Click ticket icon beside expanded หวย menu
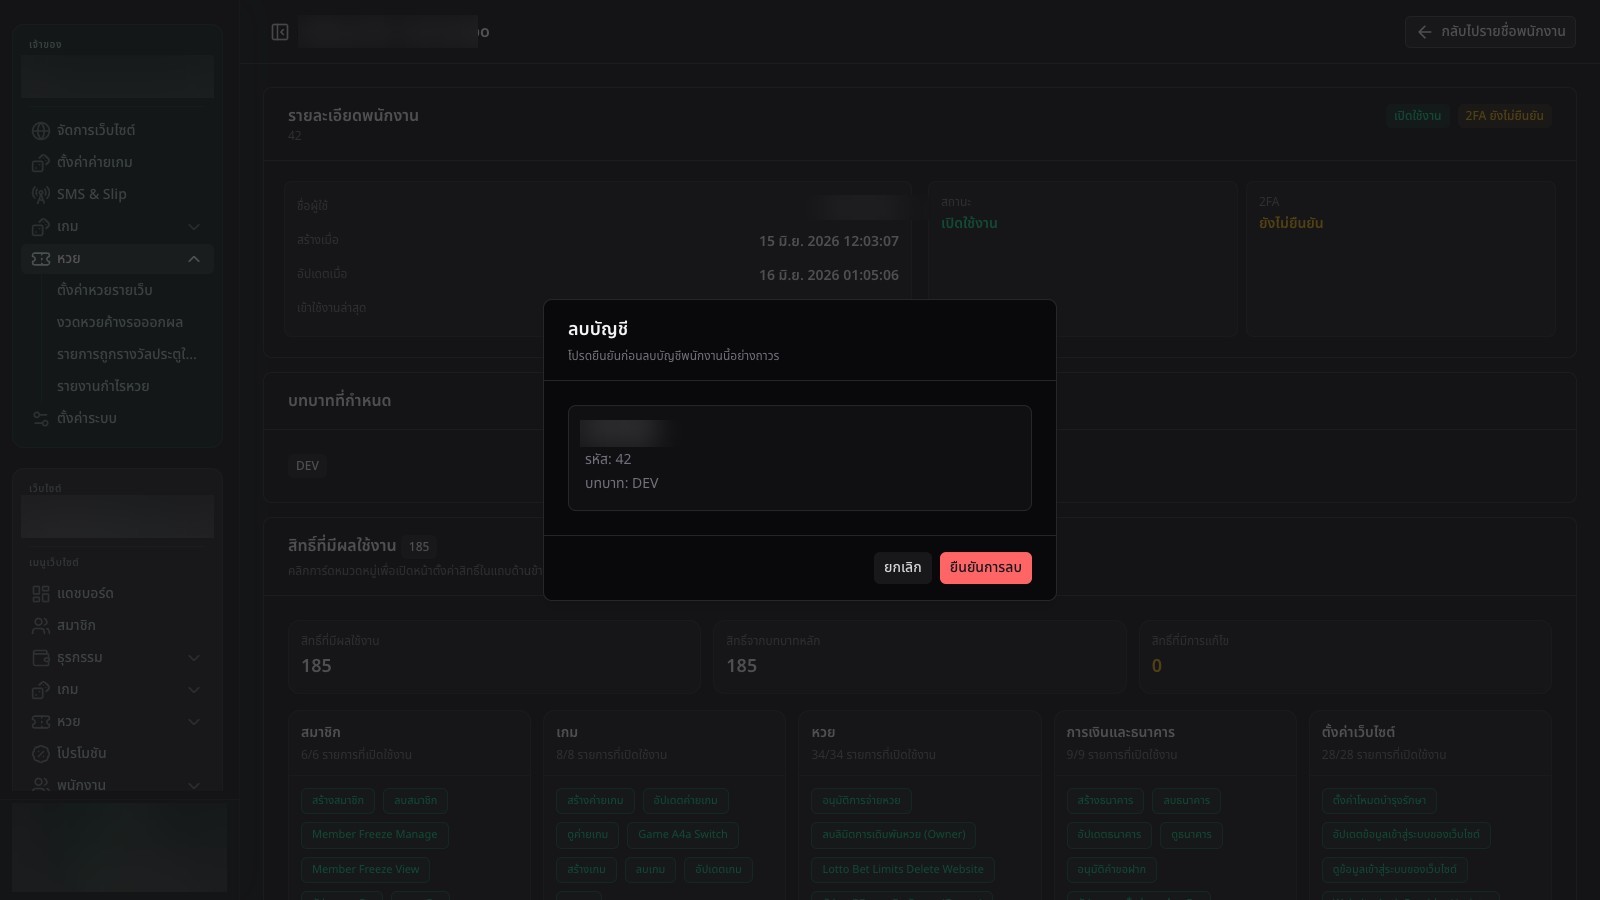 [x=41, y=259]
